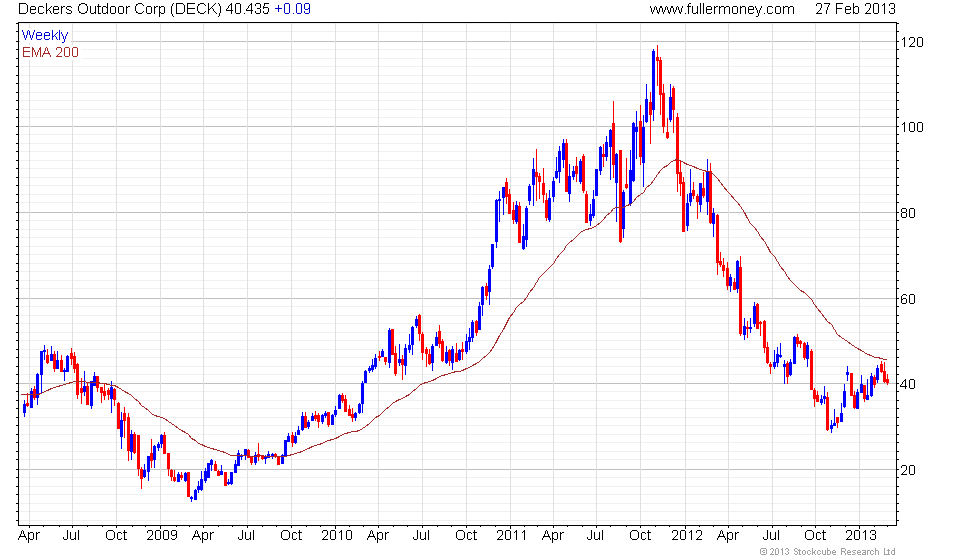Click the 2009 x-axis label
This screenshot has width=980, height=560.
(x=162, y=535)
